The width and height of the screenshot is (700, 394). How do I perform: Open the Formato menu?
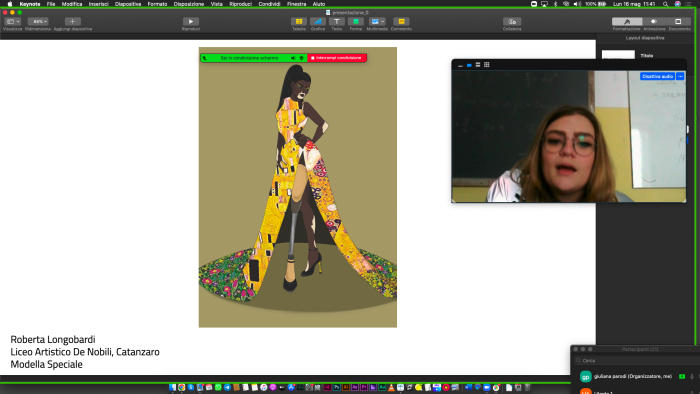tap(157, 4)
